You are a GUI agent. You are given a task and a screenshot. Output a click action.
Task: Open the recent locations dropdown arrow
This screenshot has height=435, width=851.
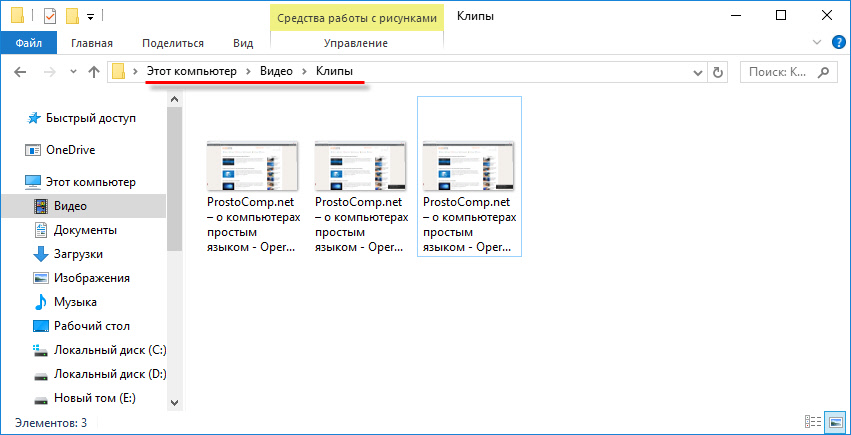pos(72,72)
